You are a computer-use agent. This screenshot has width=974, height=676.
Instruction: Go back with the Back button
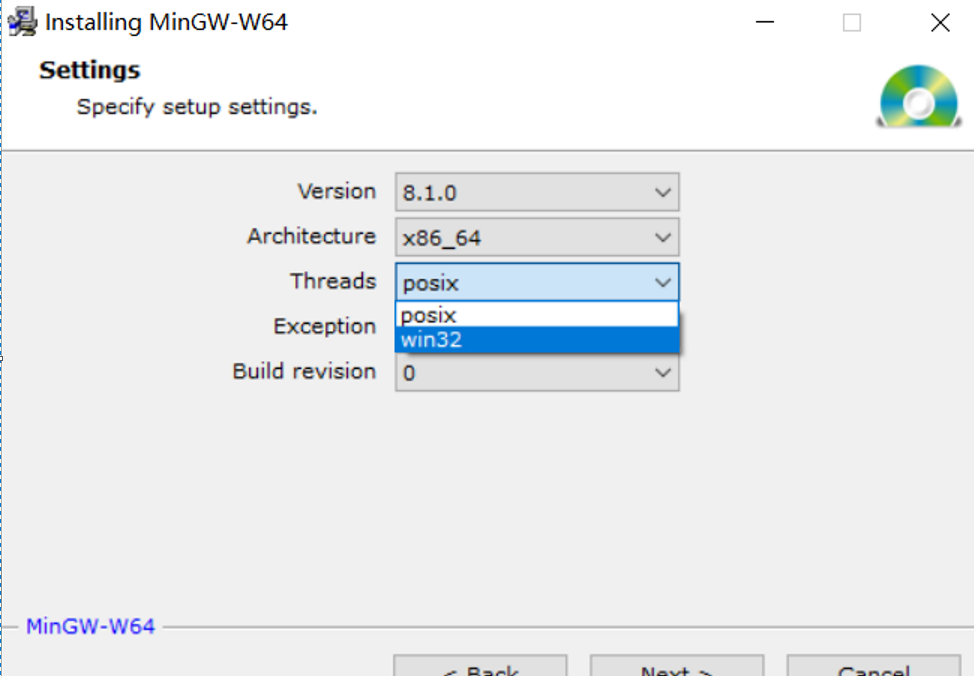tap(480, 666)
